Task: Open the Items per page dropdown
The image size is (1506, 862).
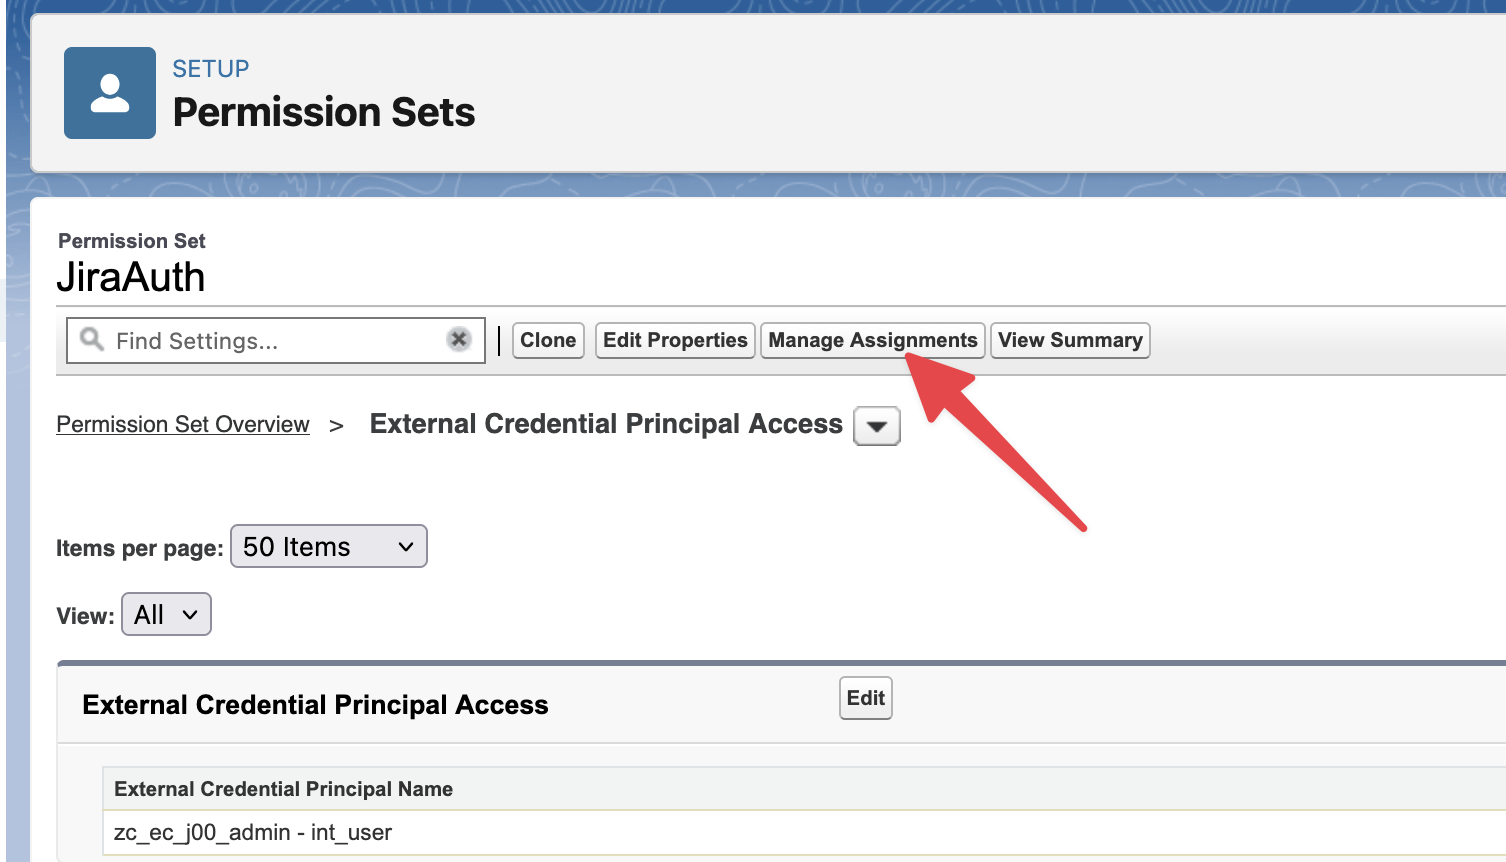Action: coord(329,547)
